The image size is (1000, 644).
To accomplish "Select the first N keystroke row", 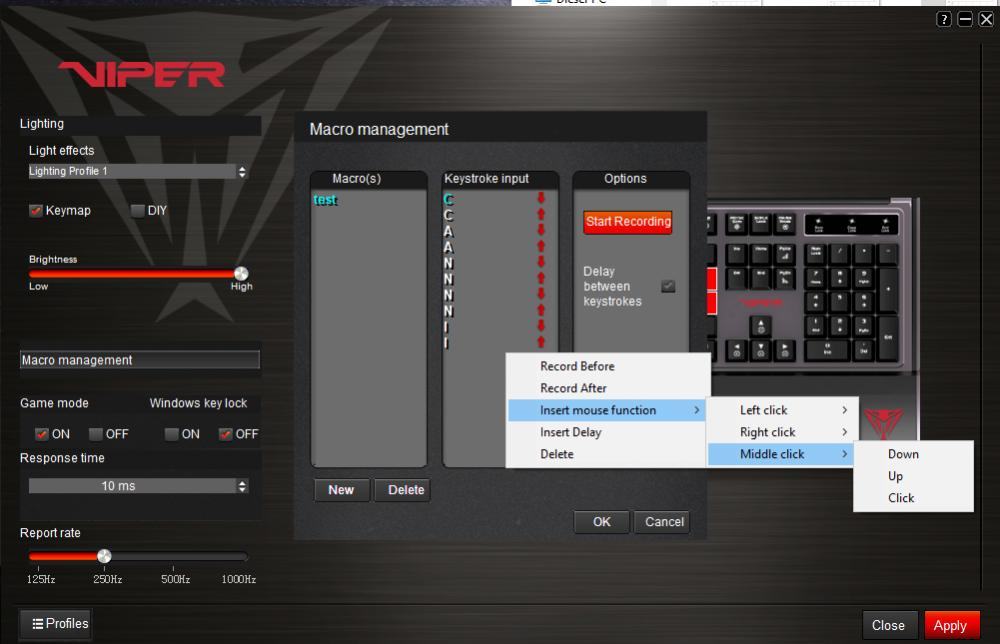I will click(x=500, y=263).
